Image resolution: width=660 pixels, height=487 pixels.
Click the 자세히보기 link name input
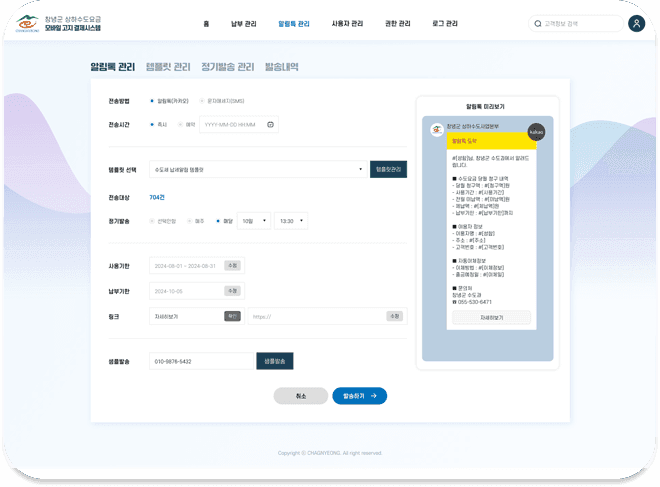point(197,316)
